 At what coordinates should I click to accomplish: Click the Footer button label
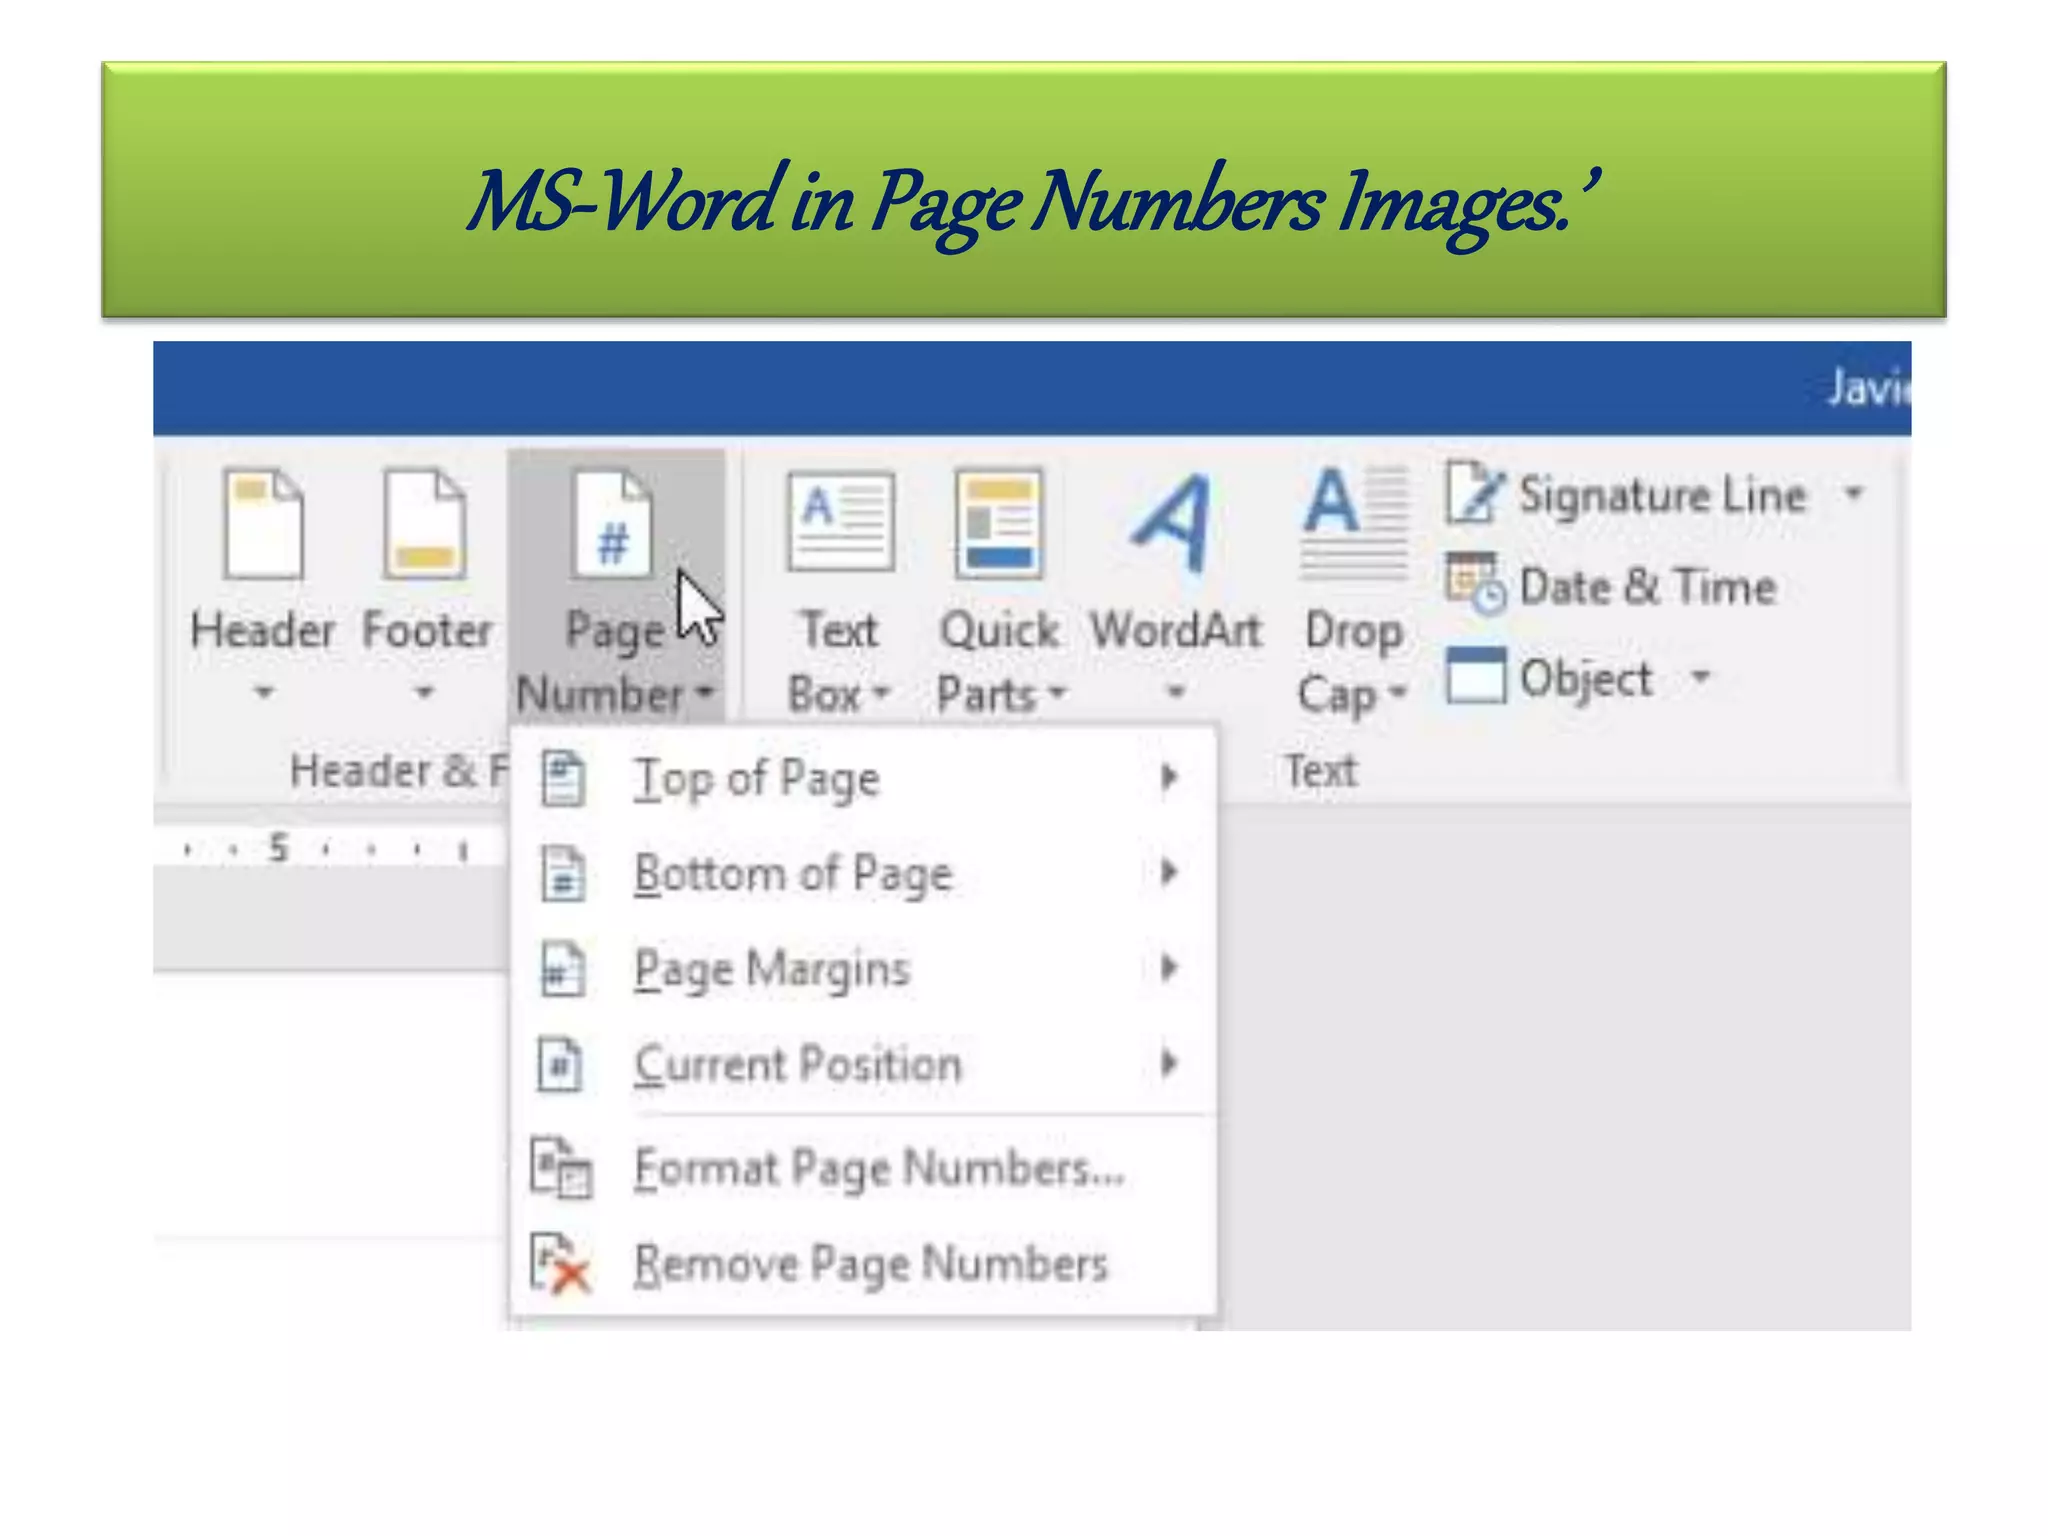pos(427,631)
